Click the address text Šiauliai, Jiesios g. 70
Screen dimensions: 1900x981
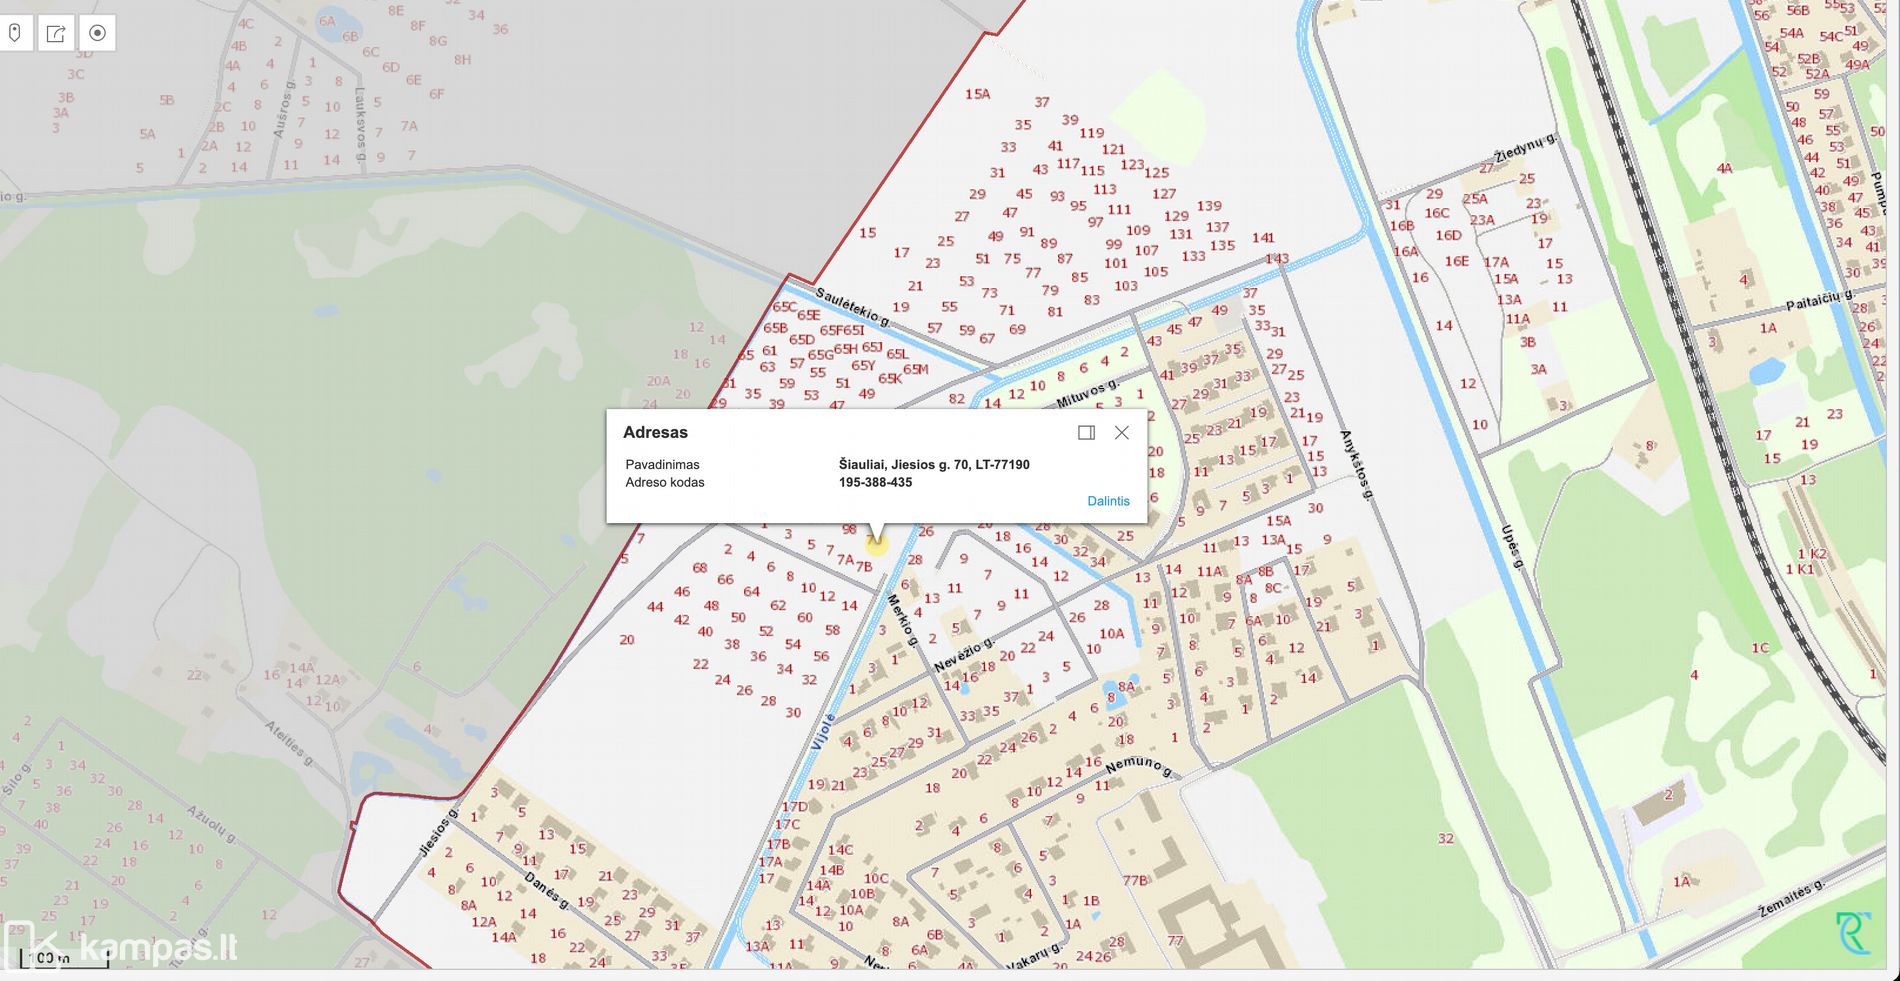click(933, 465)
